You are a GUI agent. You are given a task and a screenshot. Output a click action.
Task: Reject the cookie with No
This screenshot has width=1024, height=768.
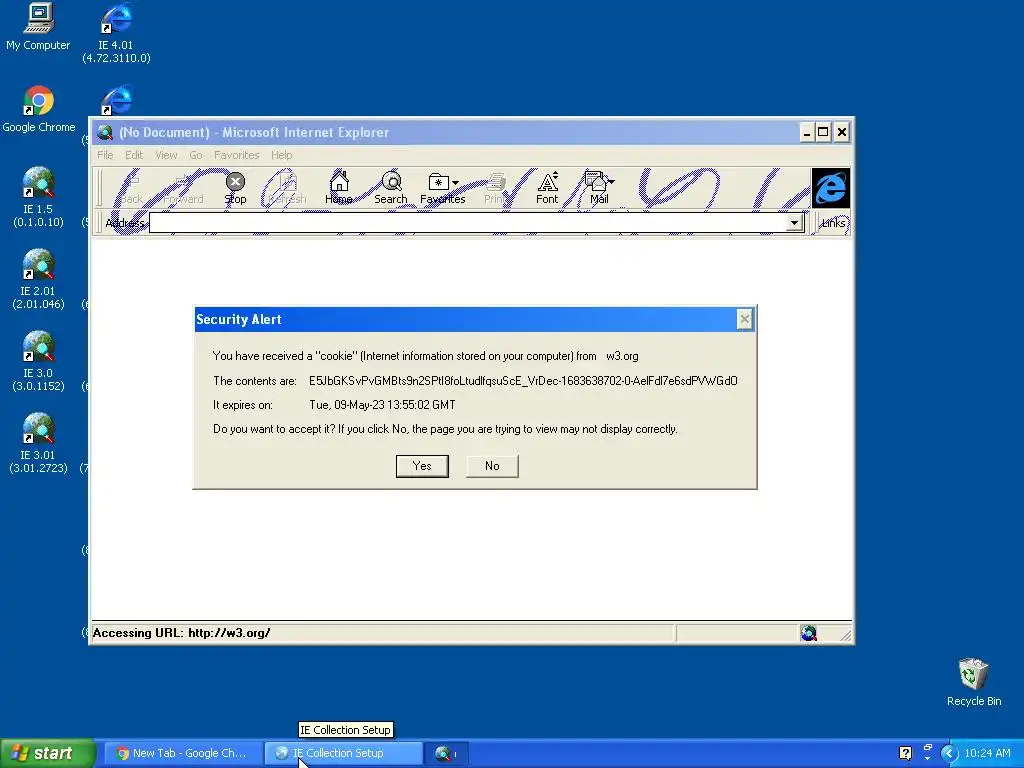click(x=492, y=466)
